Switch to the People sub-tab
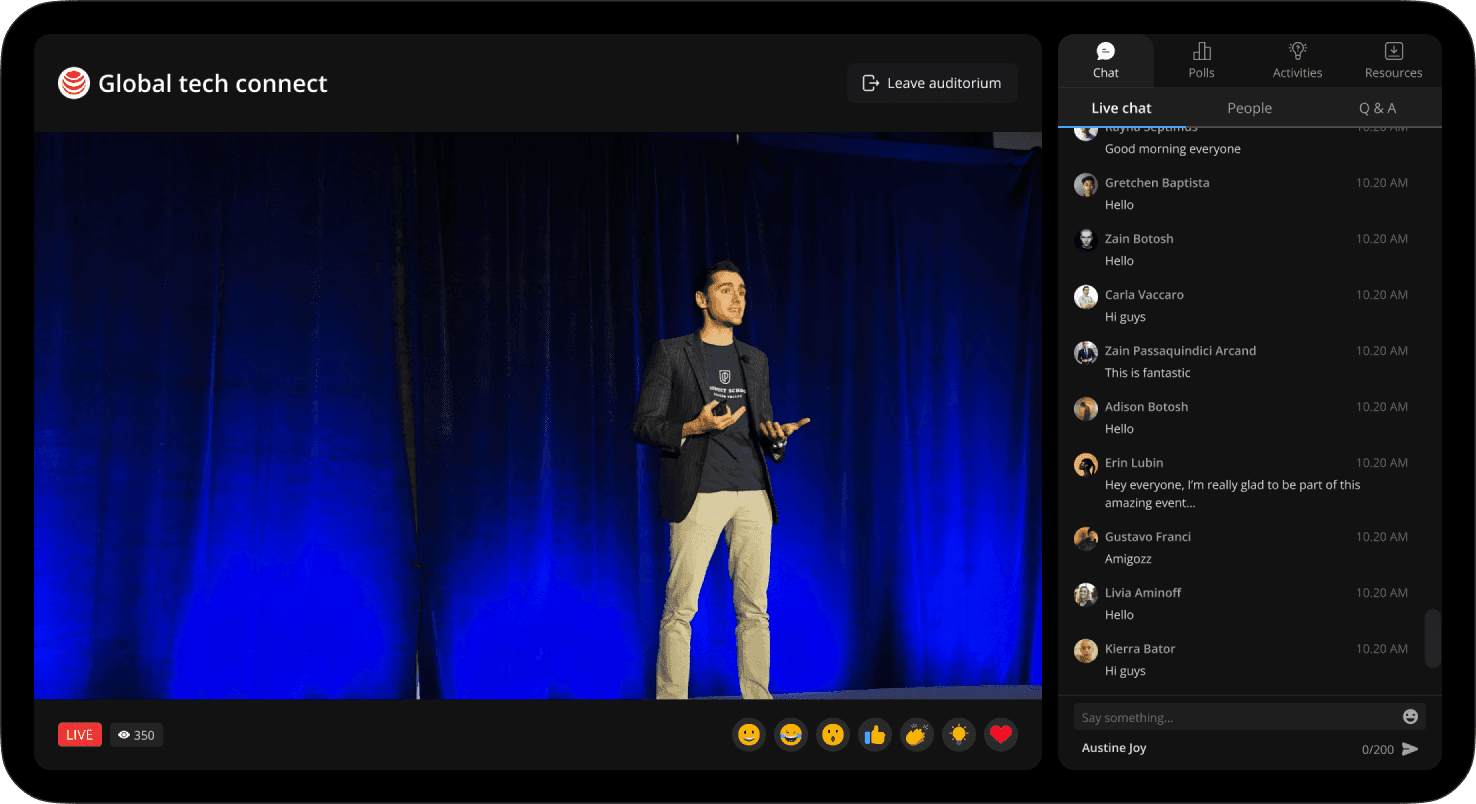This screenshot has width=1476, height=804. [1250, 108]
